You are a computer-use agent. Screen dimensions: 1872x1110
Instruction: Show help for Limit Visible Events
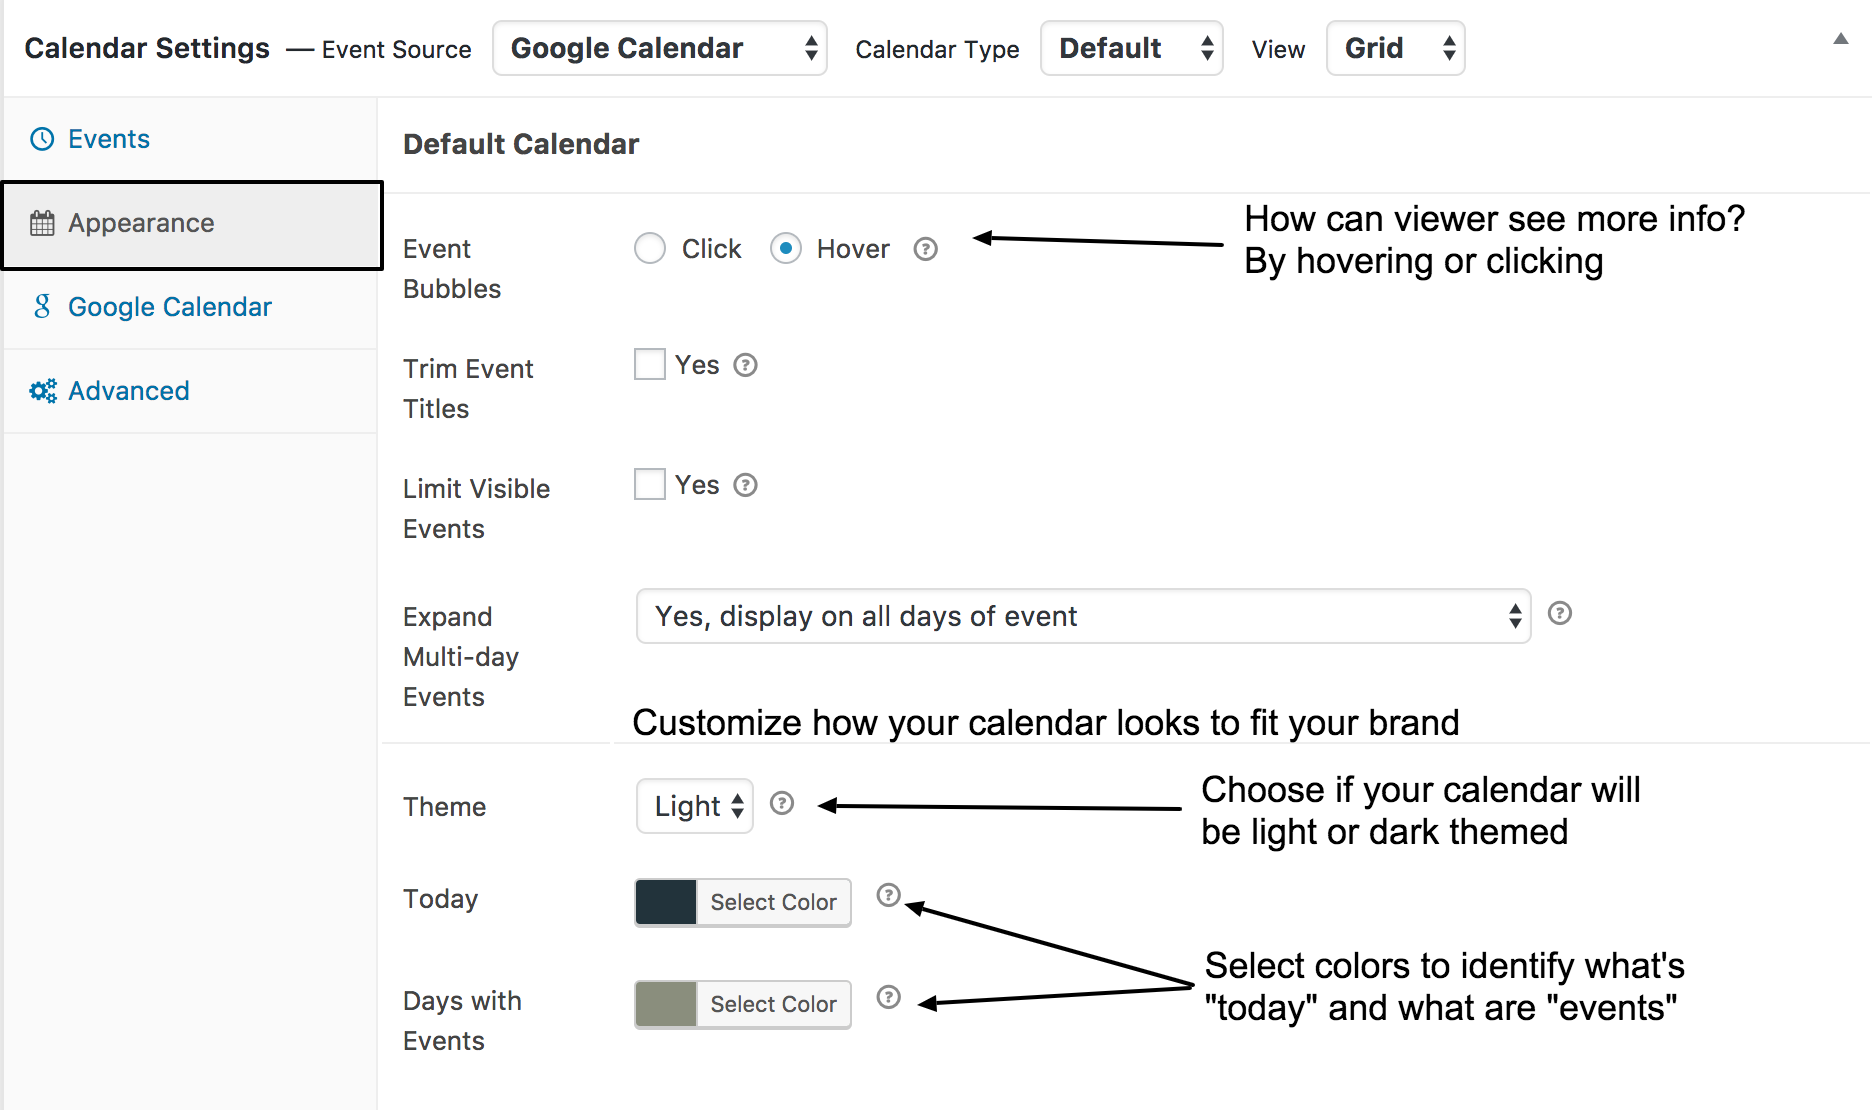coord(745,485)
